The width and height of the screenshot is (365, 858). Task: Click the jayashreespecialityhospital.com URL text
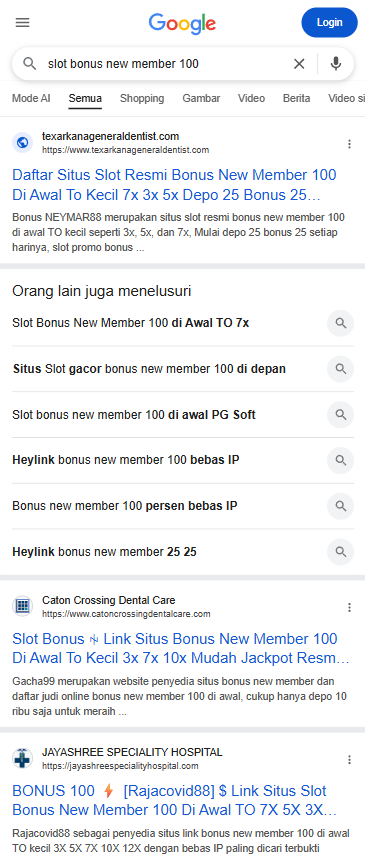[x=120, y=766]
